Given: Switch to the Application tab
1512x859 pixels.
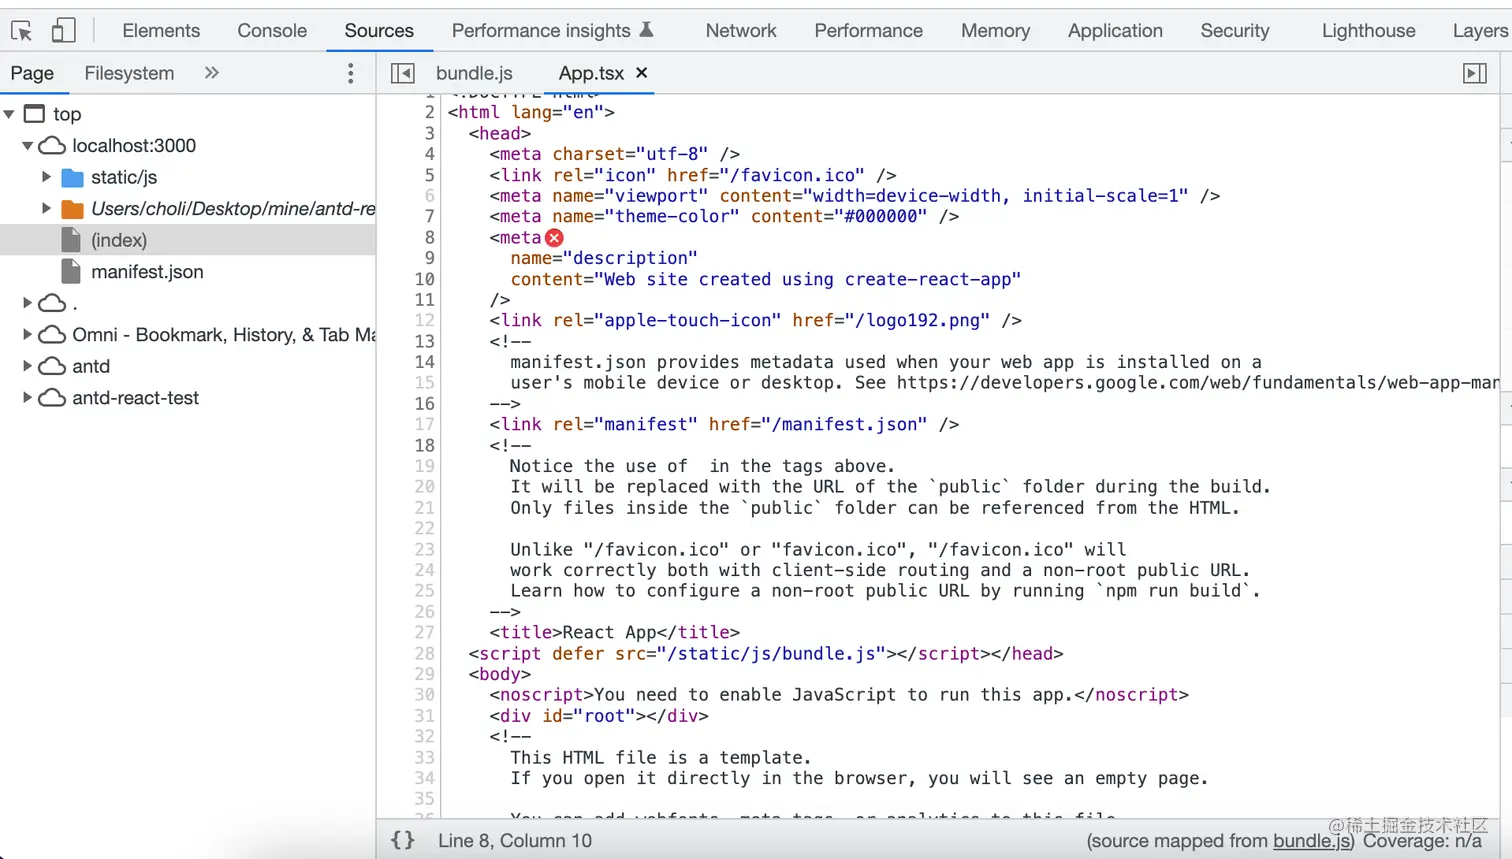Looking at the screenshot, I should pyautogui.click(x=1115, y=31).
